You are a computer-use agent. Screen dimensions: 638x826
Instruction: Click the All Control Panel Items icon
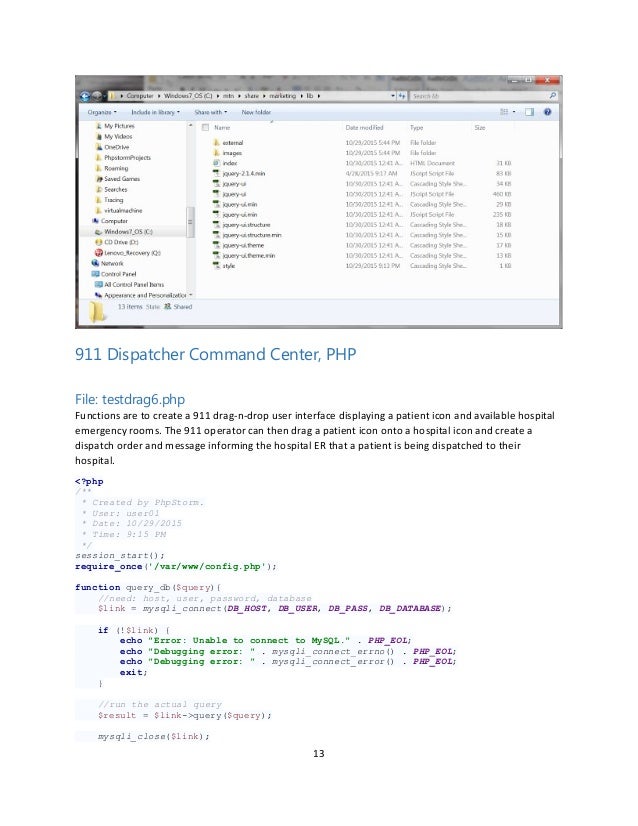99,284
